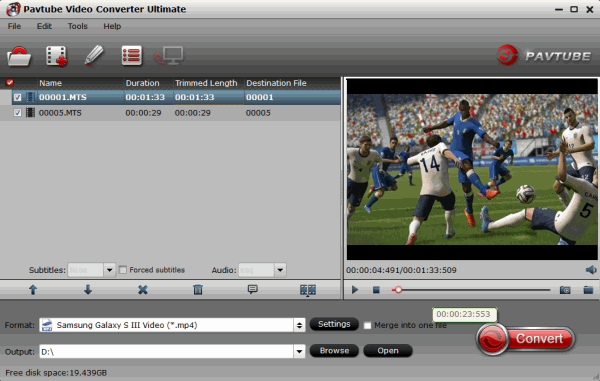This screenshot has width=600, height=381.
Task: Click the Settings button
Action: click(x=334, y=324)
